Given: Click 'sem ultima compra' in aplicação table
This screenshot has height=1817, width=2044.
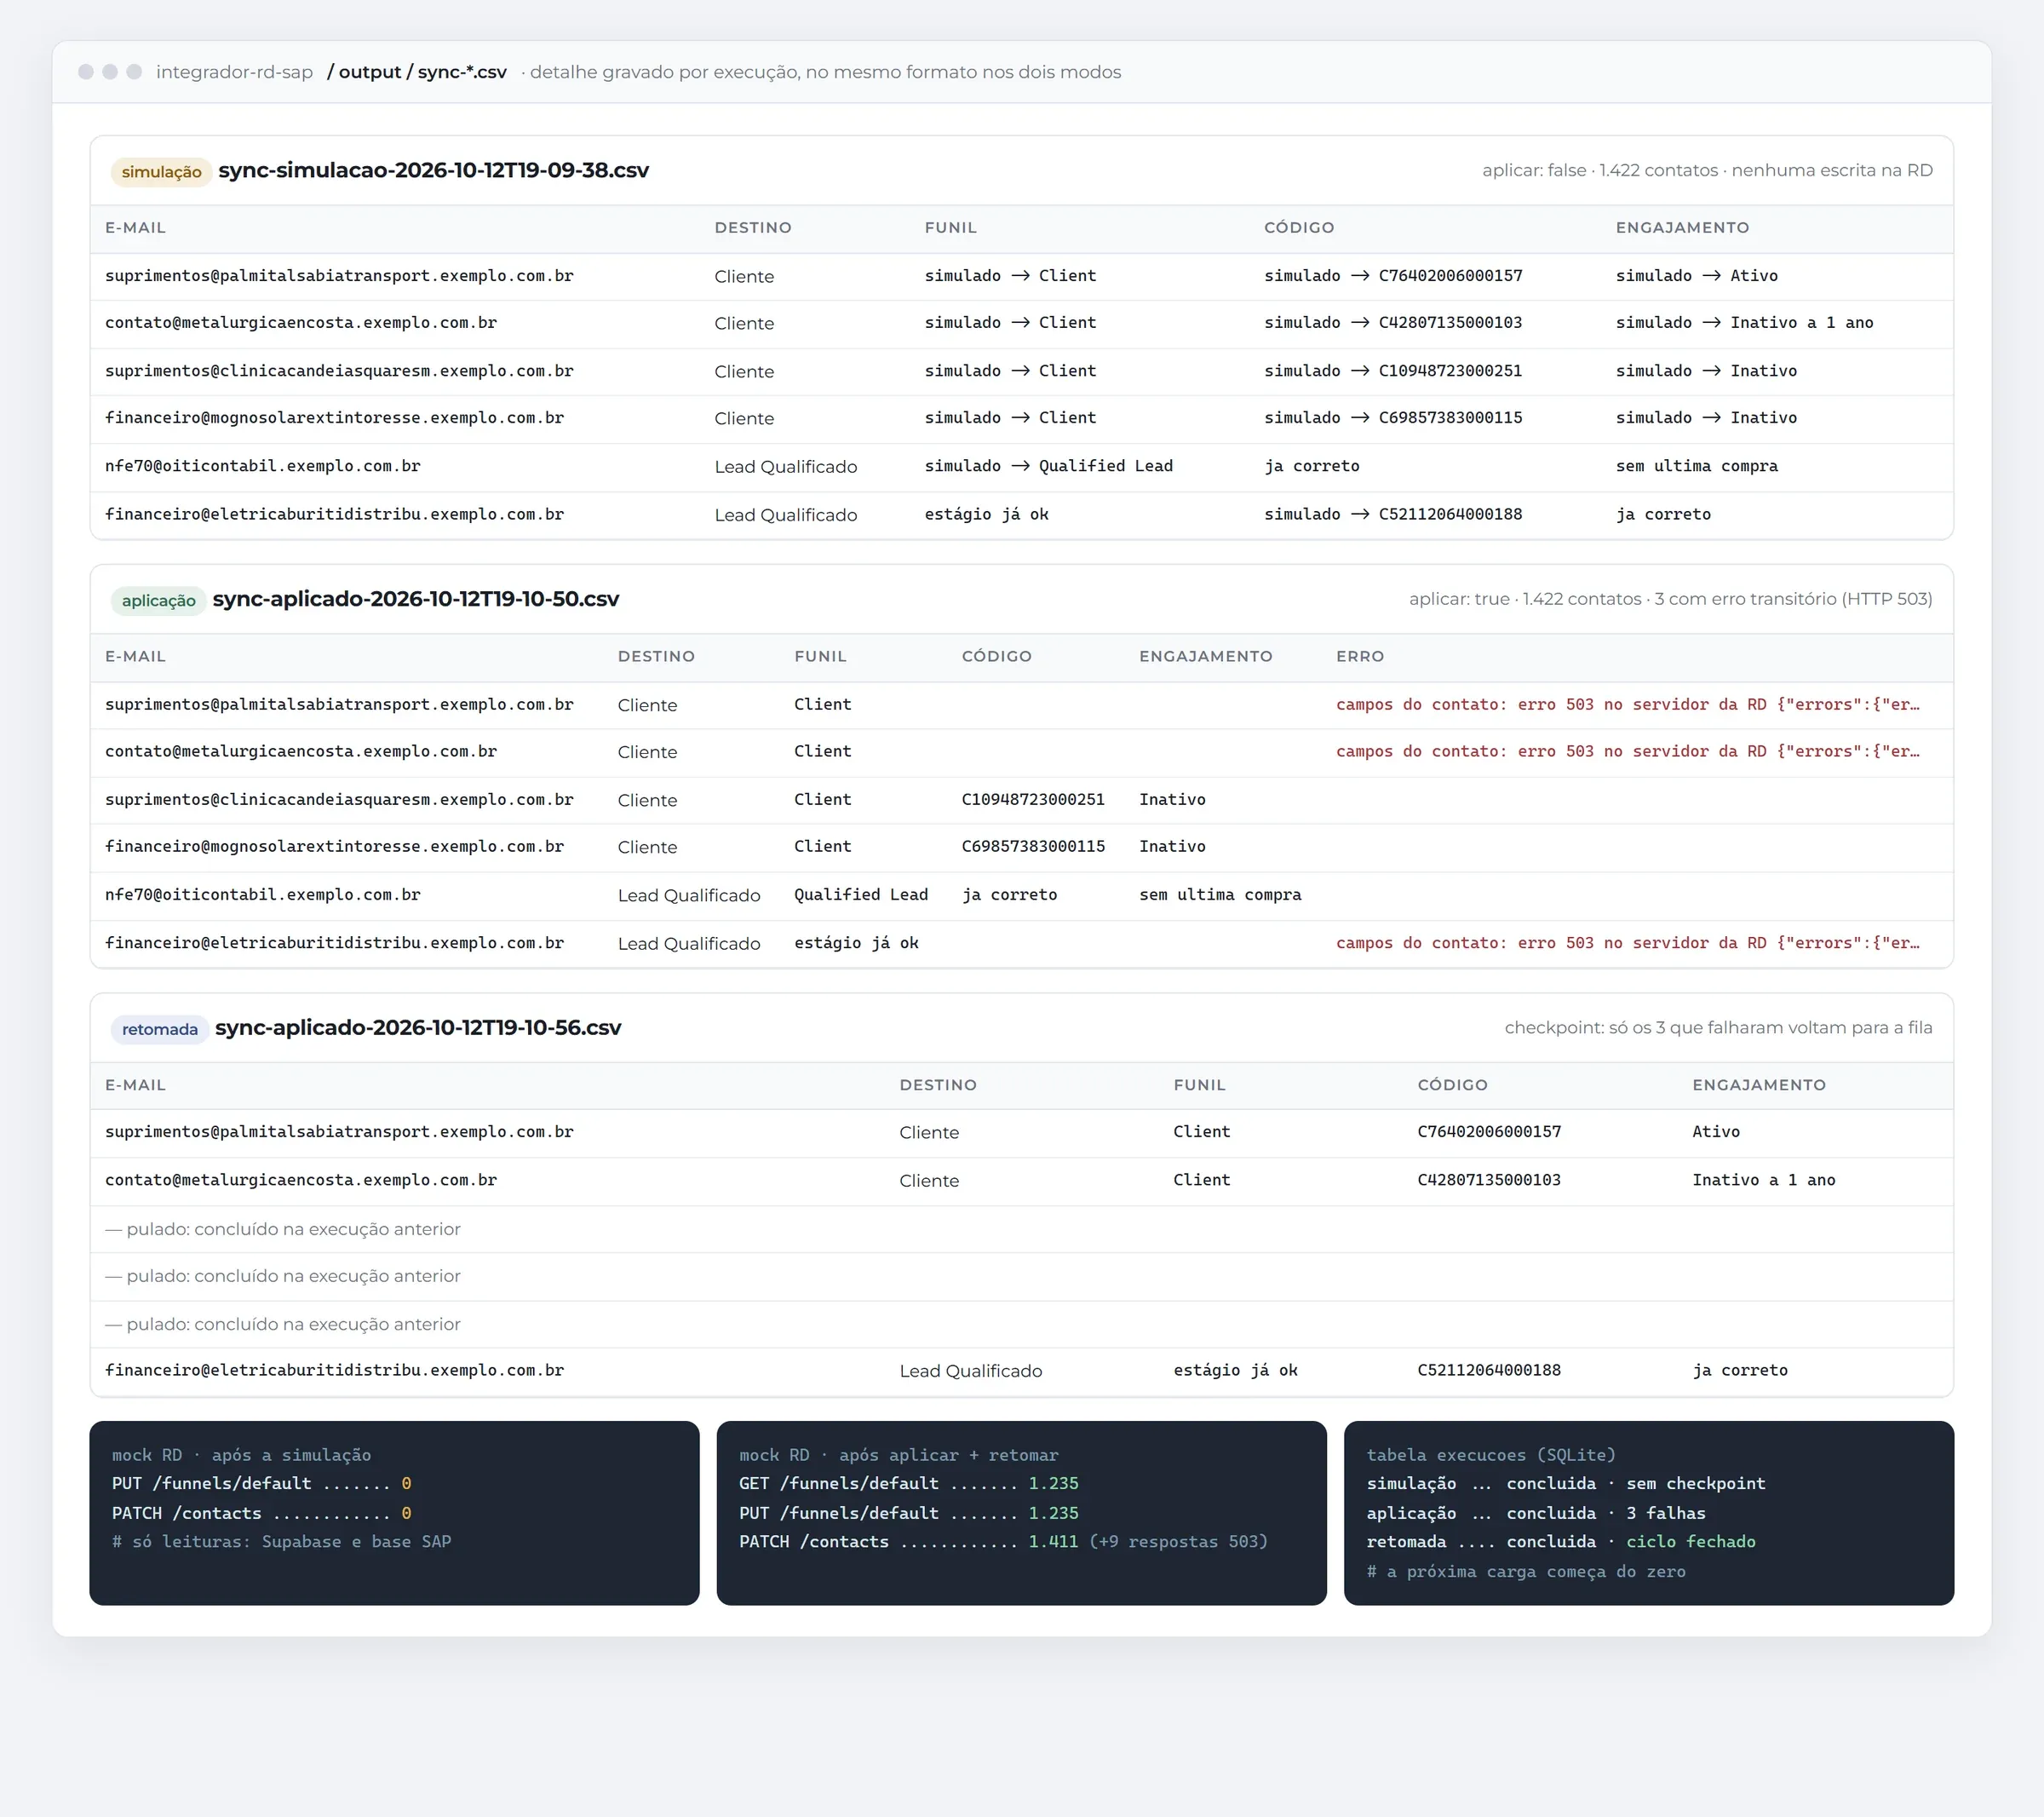Looking at the screenshot, I should point(1220,895).
